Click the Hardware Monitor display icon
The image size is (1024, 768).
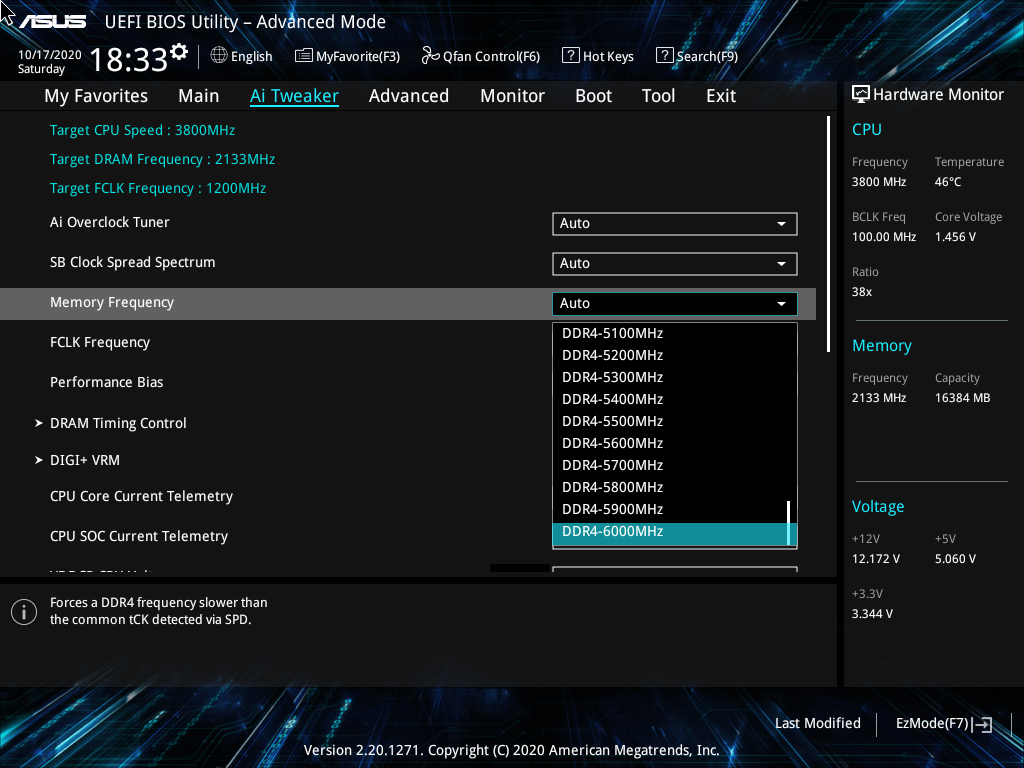click(x=861, y=95)
